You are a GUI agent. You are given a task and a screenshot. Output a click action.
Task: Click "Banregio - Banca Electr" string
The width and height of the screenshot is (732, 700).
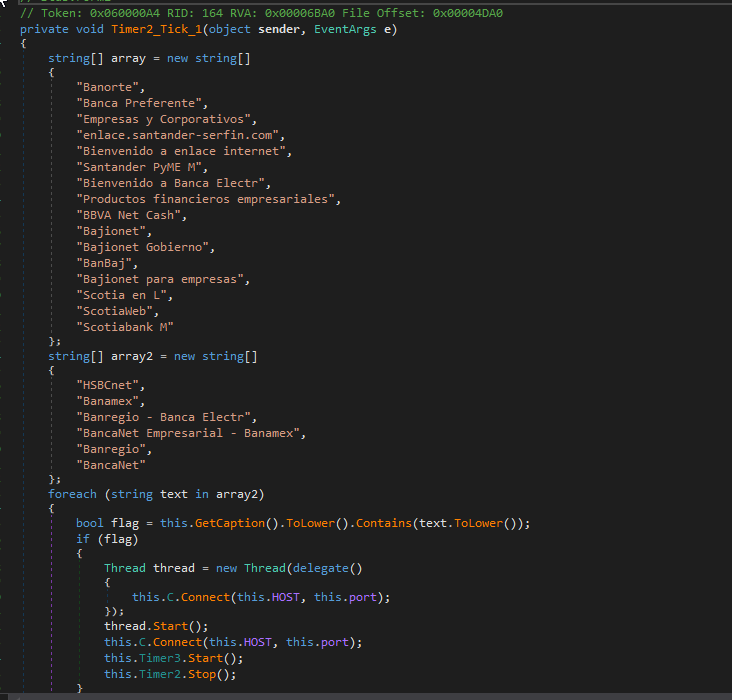163,417
